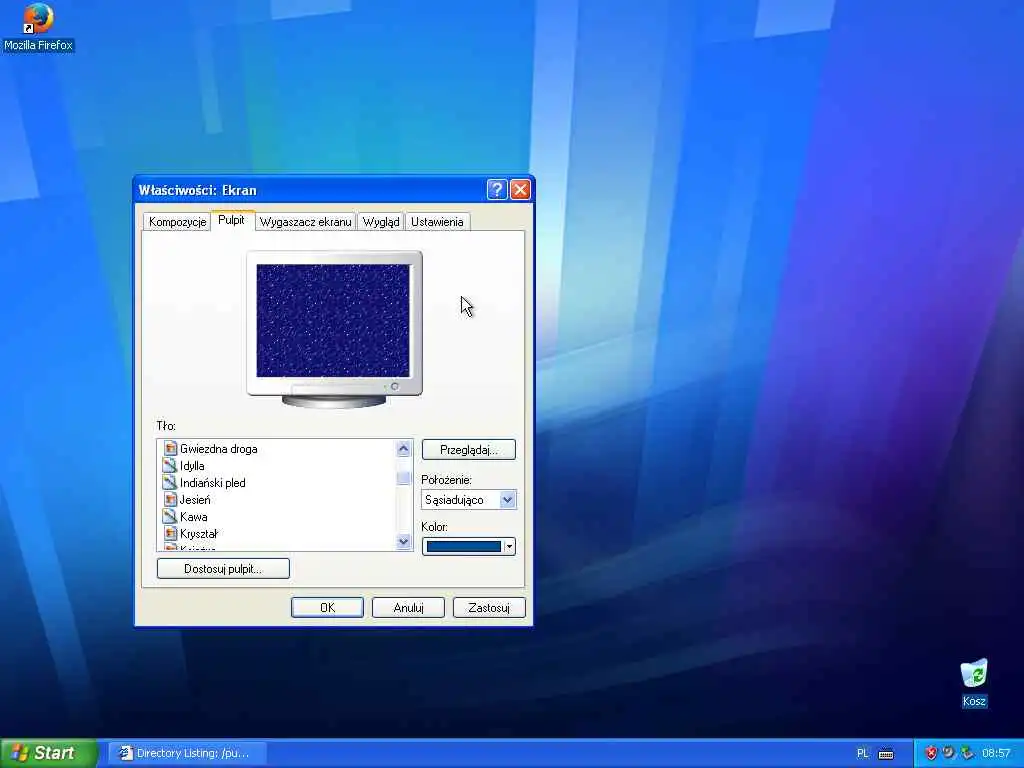Click the Indiański pled bitmap file icon
This screenshot has width=1024, height=768.
click(x=170, y=483)
